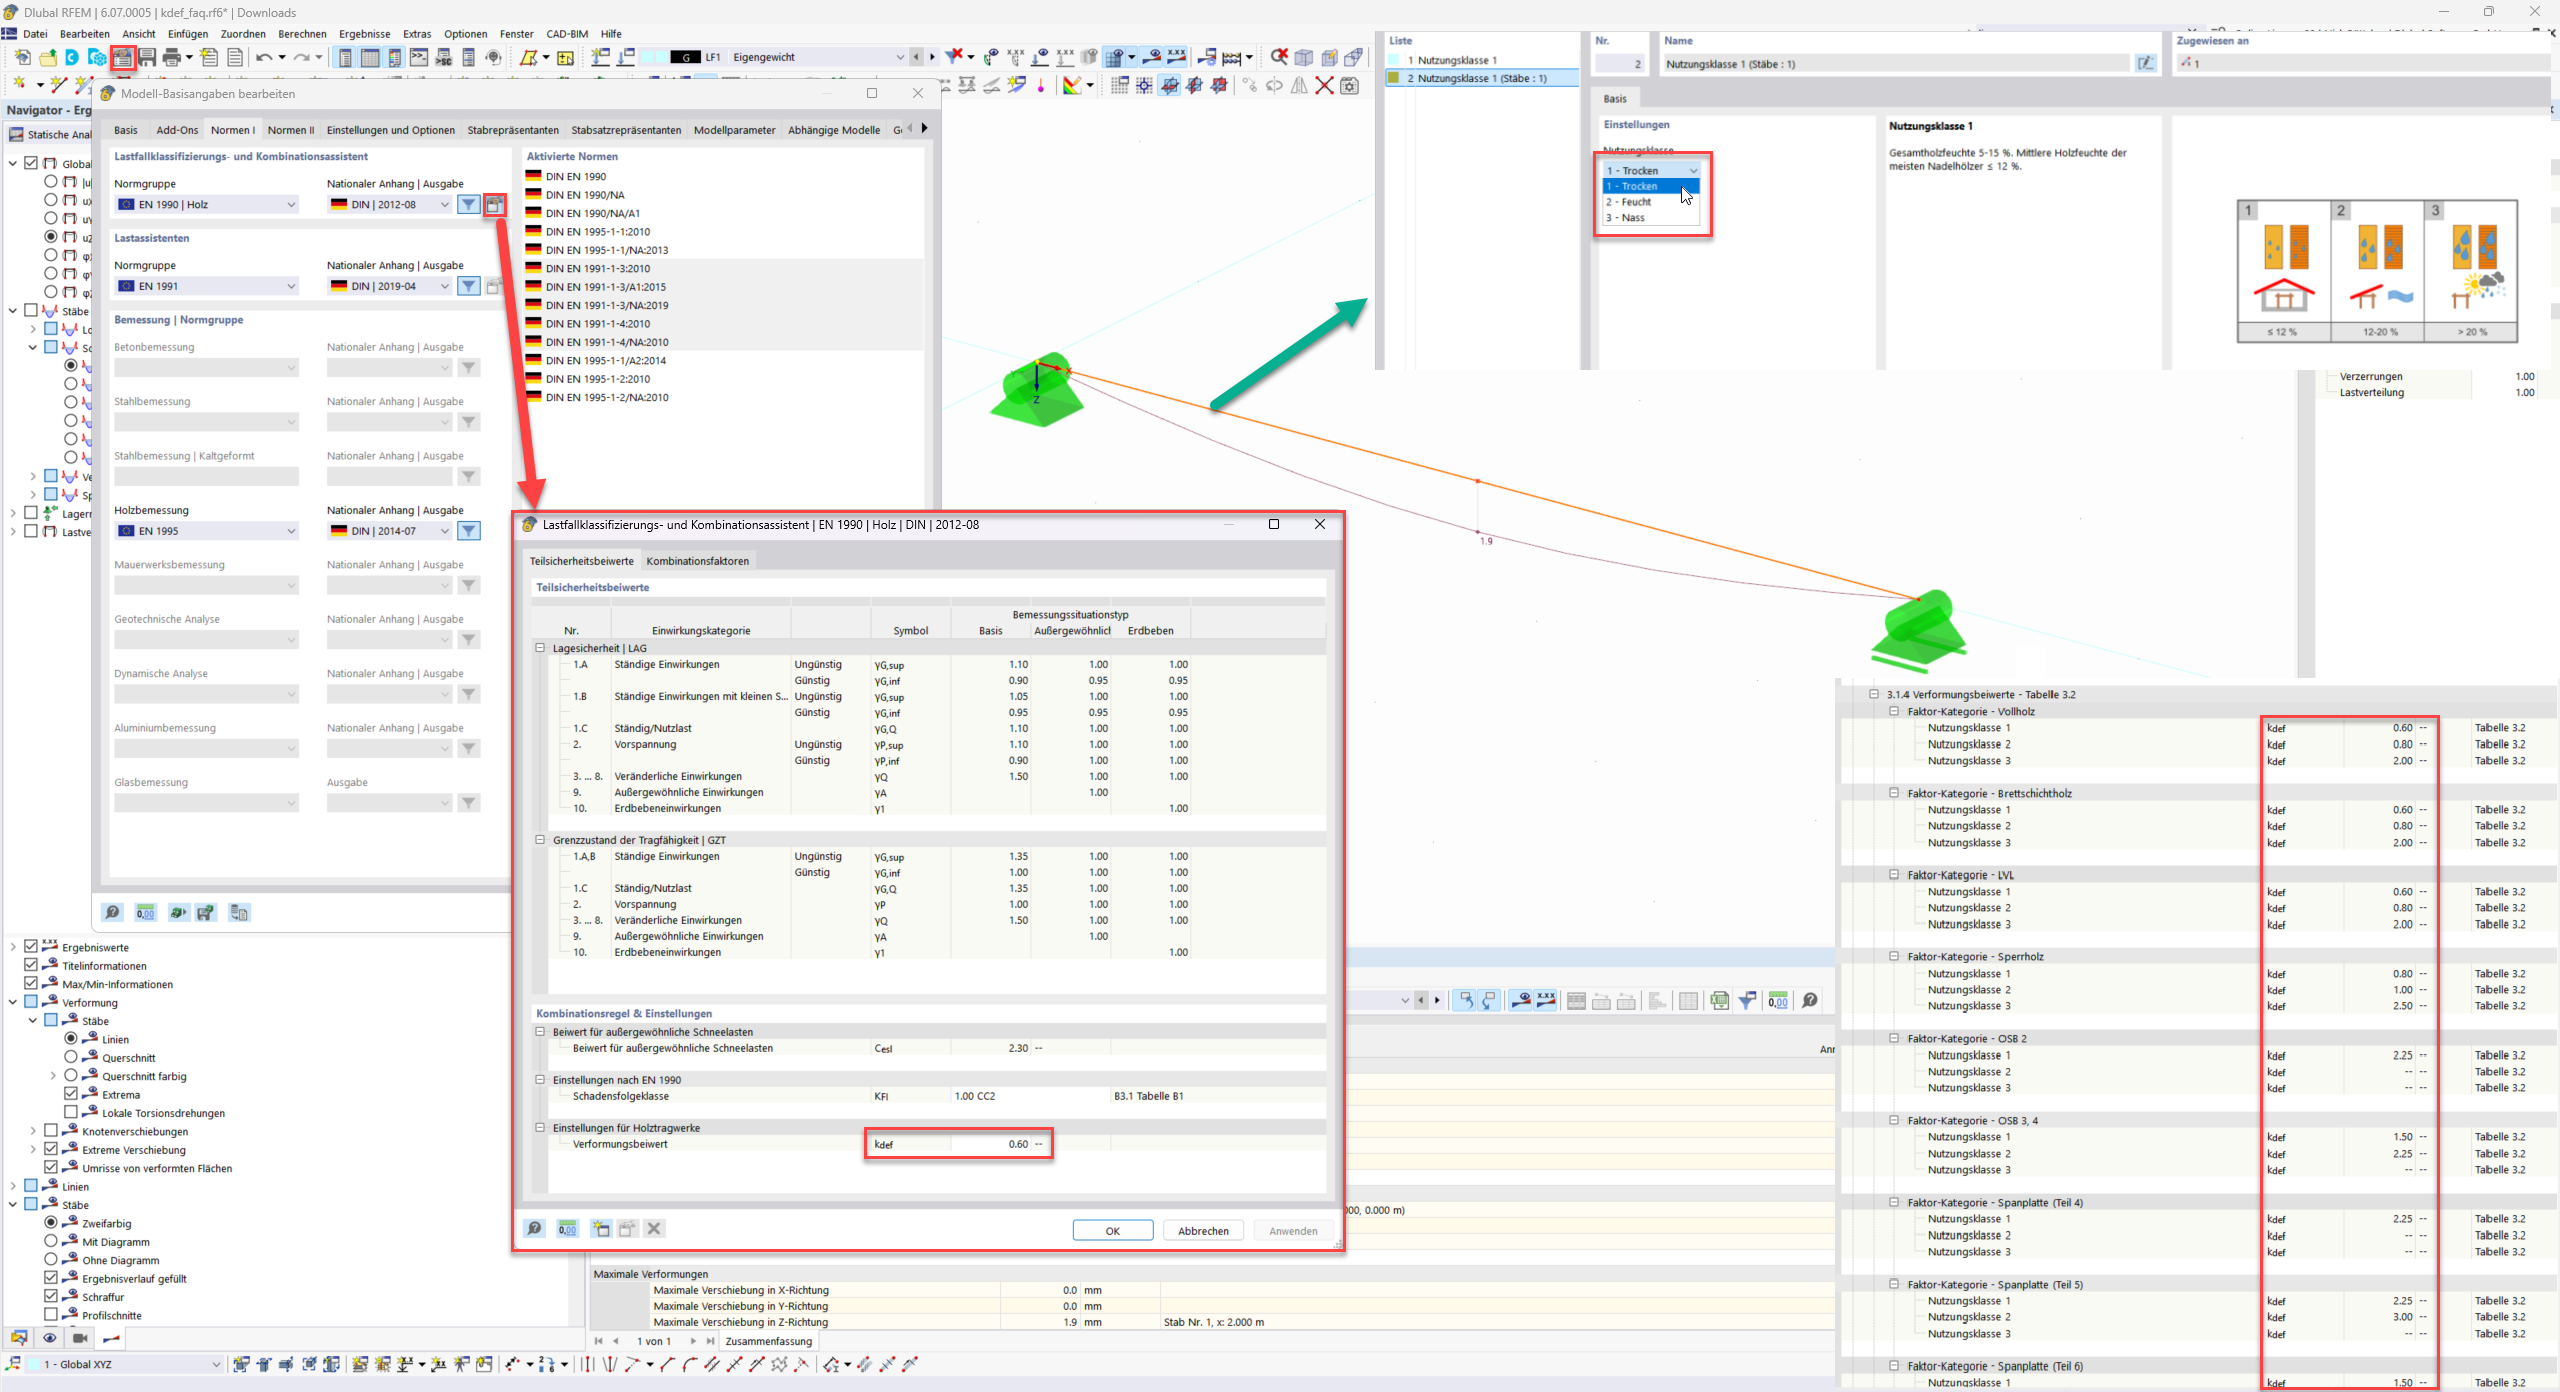
Task: Open the Excel export icon in results table toolbar
Action: [x=1719, y=1000]
